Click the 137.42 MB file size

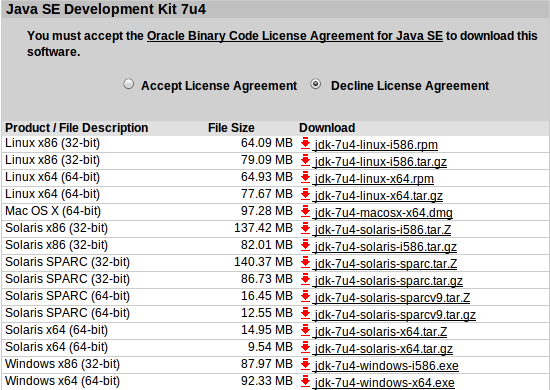(x=263, y=228)
